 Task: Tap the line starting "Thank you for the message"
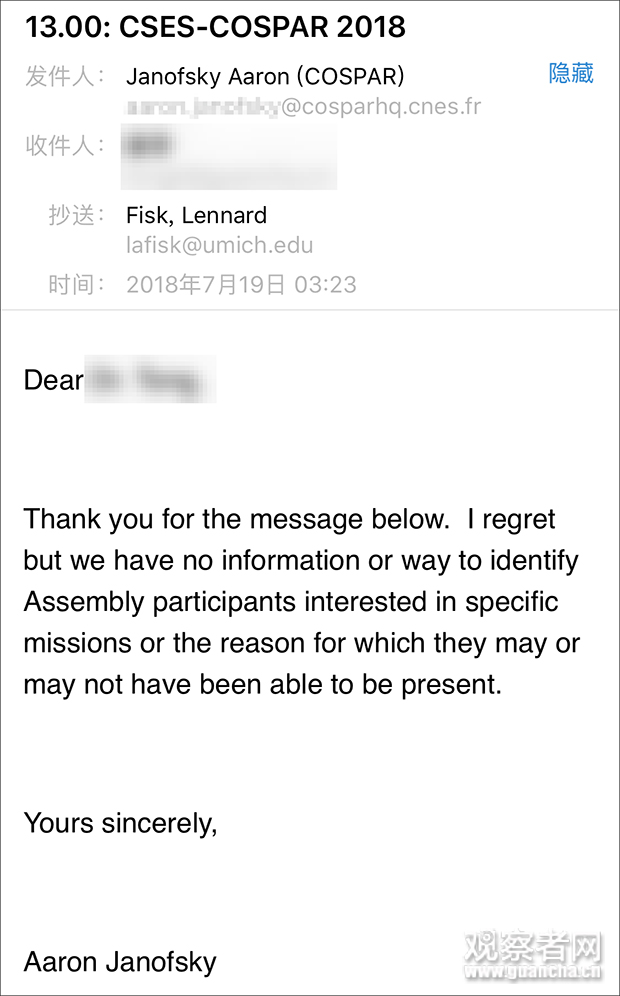tap(289, 519)
